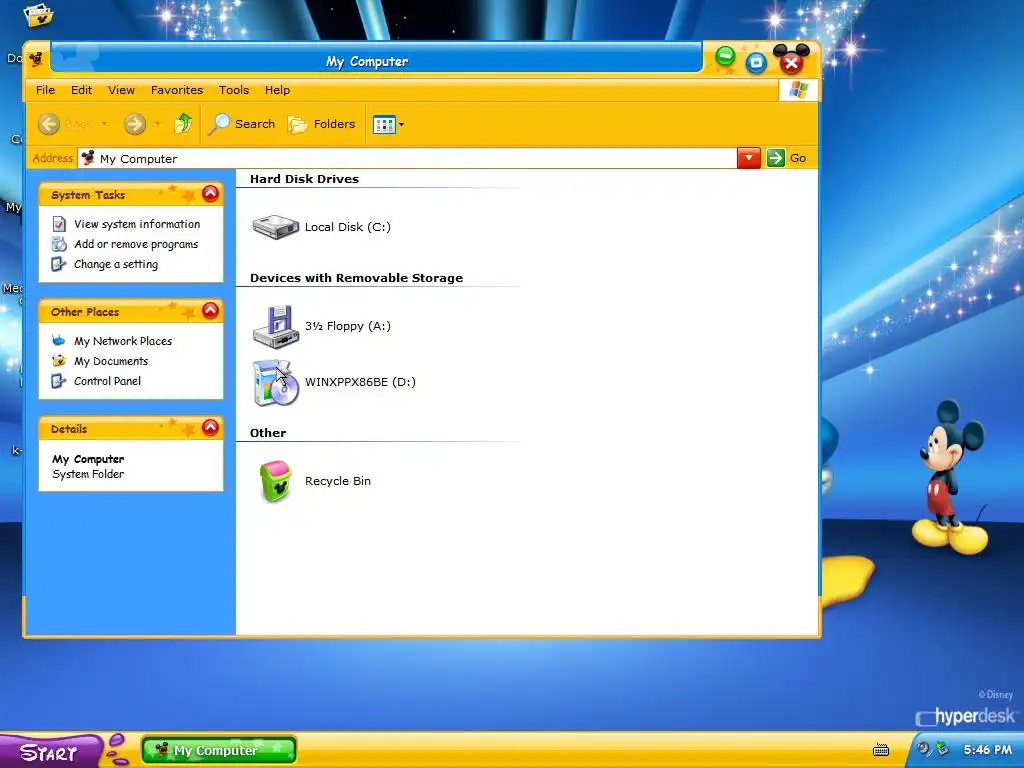Click the Mickey icon in title bar

(x=36, y=59)
